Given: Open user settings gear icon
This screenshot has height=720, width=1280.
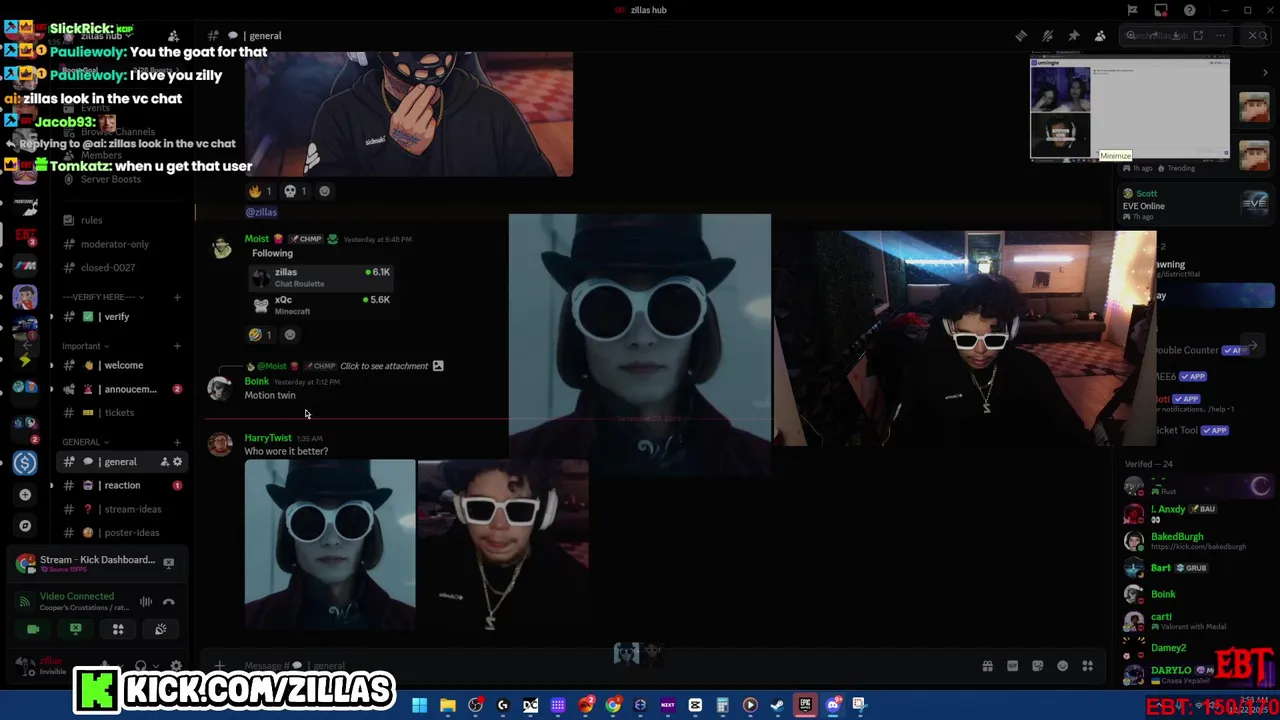Looking at the screenshot, I should 176,666.
